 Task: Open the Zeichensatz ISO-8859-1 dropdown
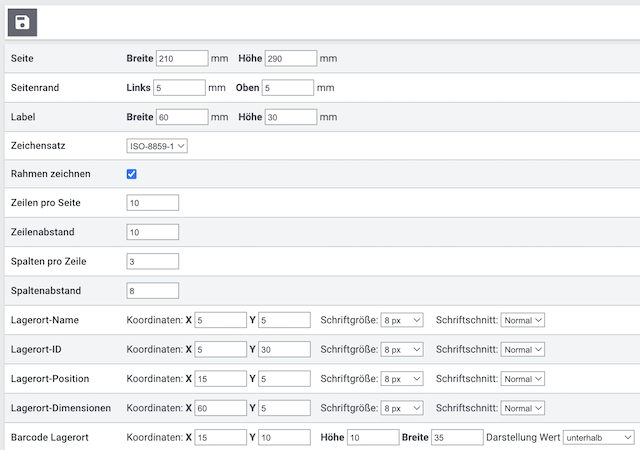pyautogui.click(x=157, y=146)
